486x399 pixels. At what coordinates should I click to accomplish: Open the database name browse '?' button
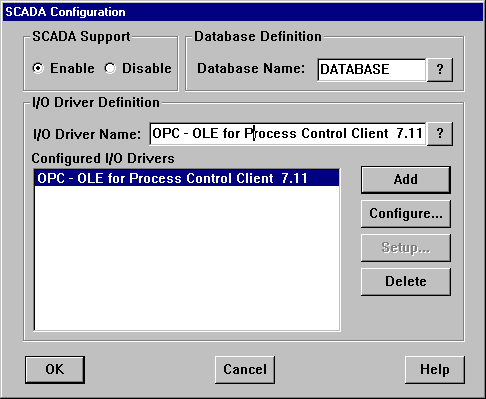pos(440,69)
